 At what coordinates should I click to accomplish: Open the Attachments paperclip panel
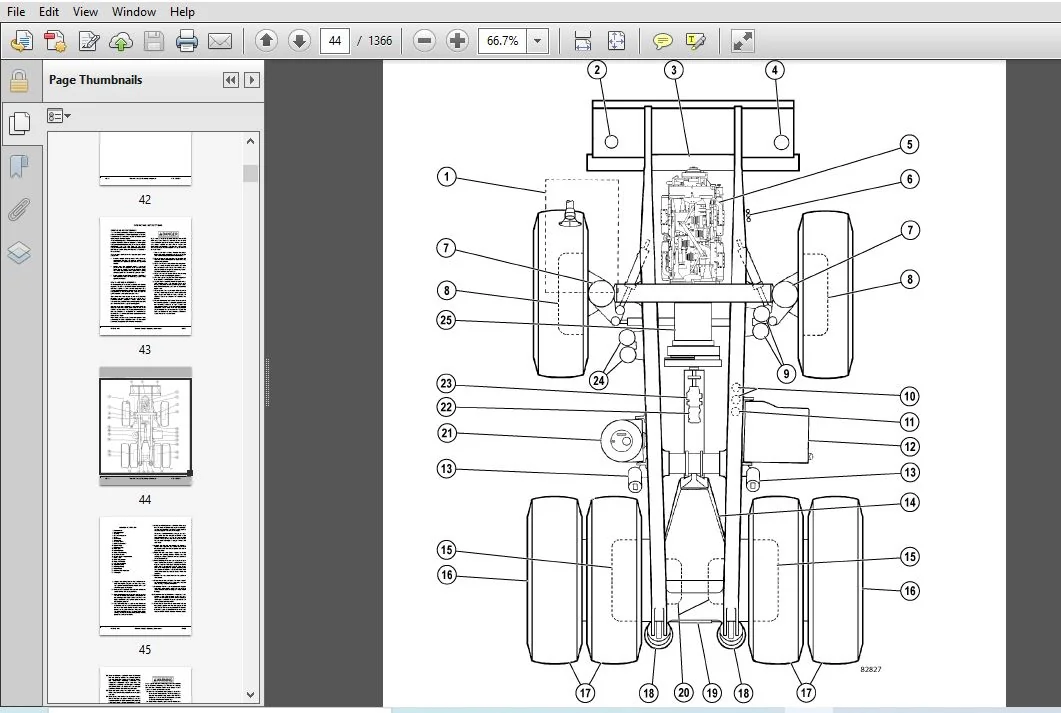pos(19,210)
